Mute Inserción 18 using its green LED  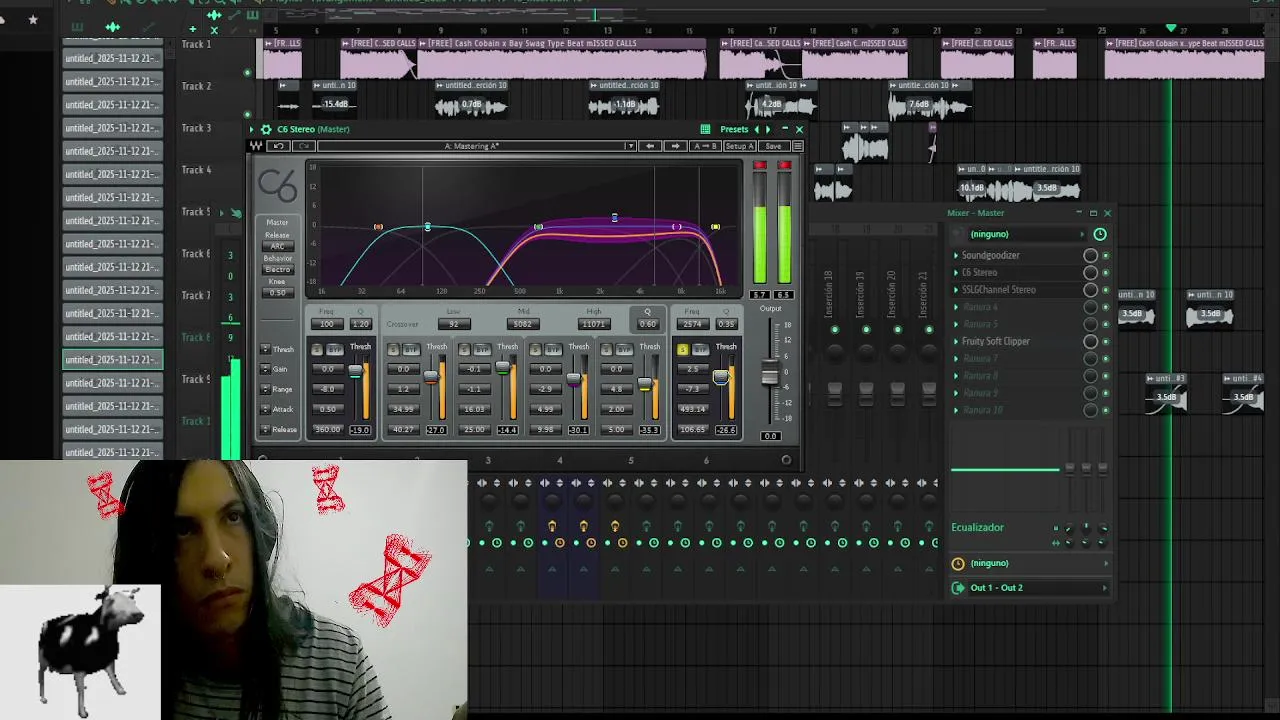[834, 329]
